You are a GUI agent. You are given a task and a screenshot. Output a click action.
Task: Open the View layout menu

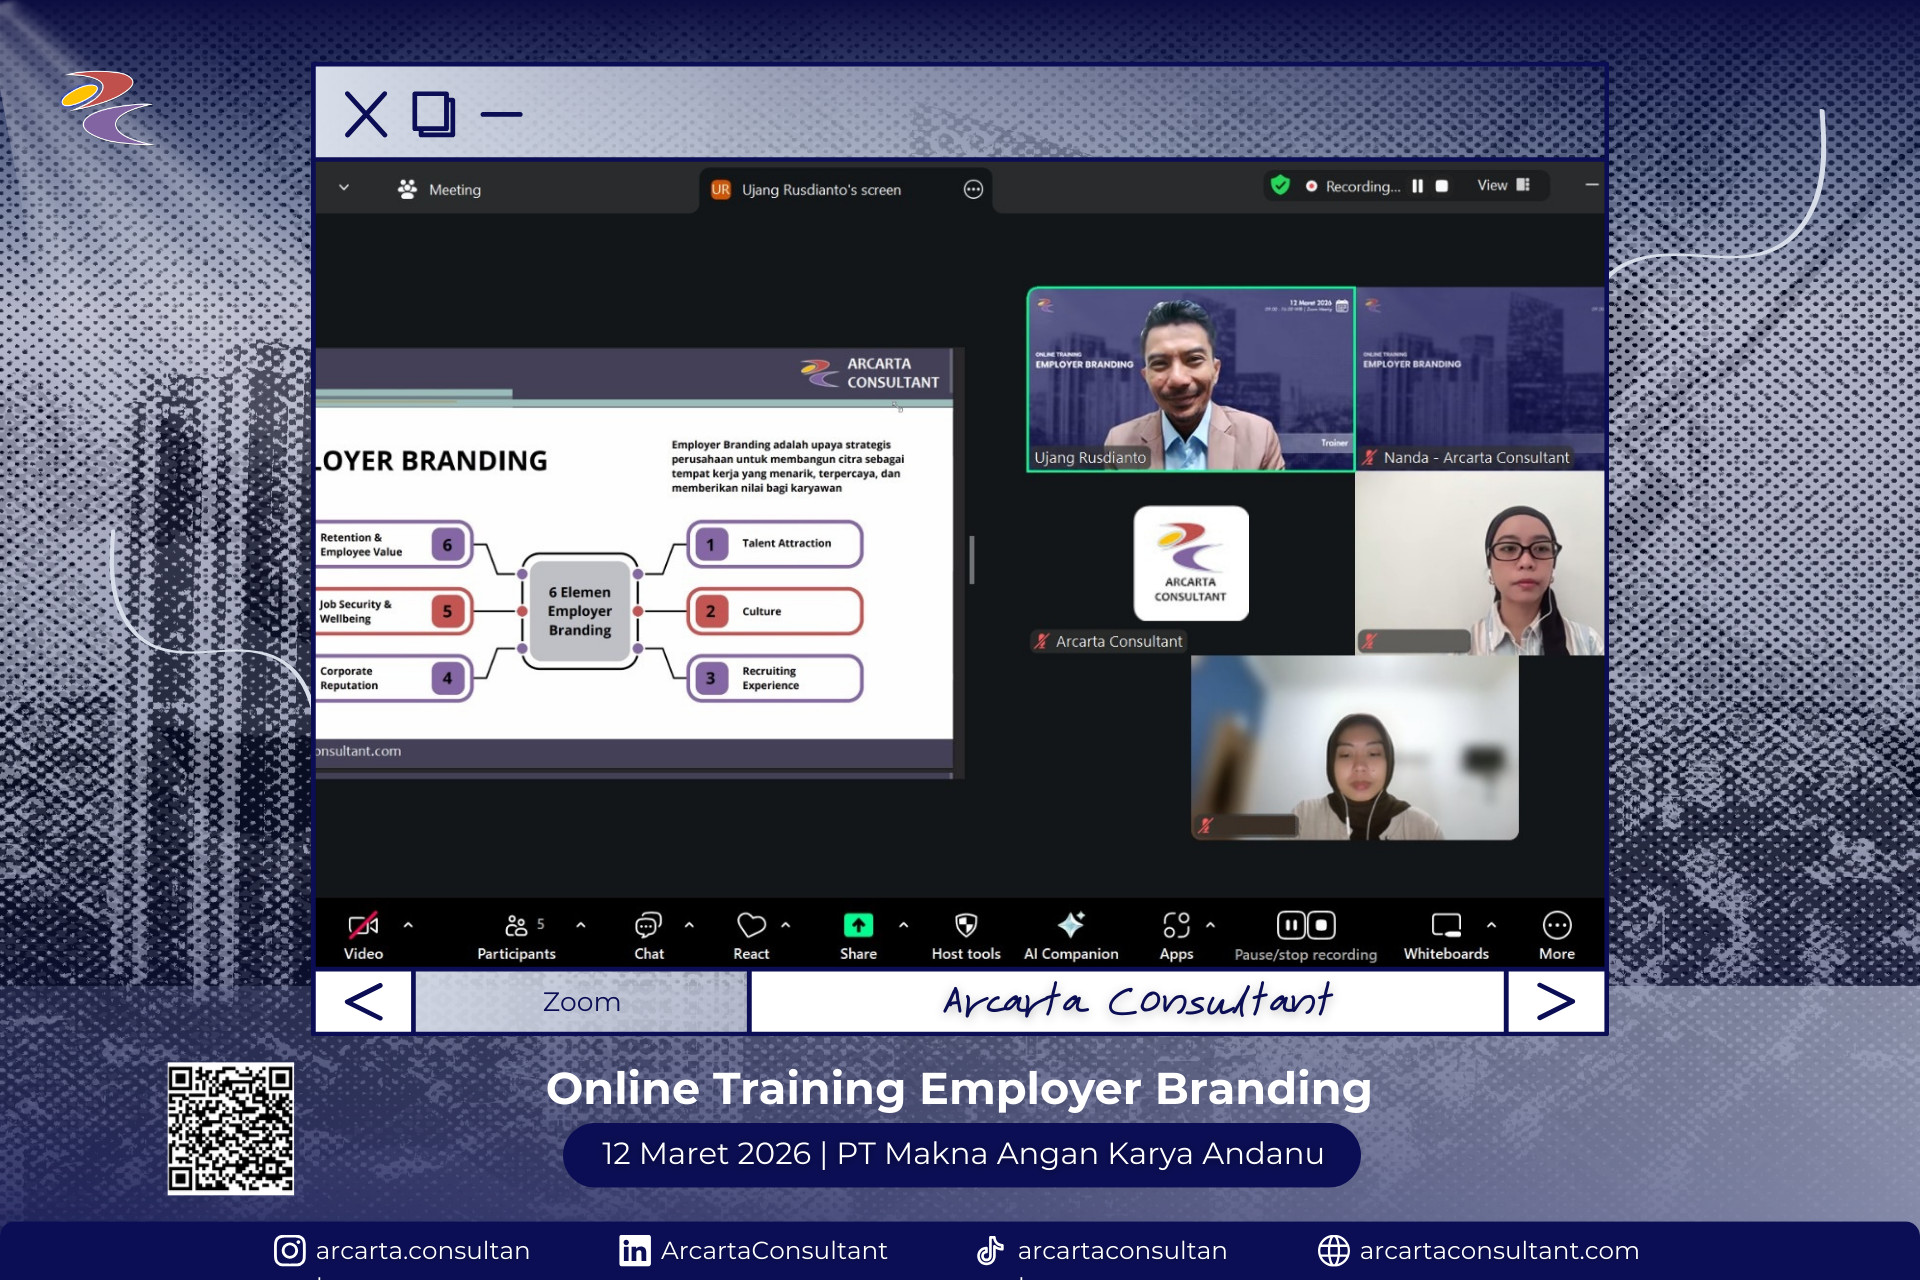[x=1503, y=186]
